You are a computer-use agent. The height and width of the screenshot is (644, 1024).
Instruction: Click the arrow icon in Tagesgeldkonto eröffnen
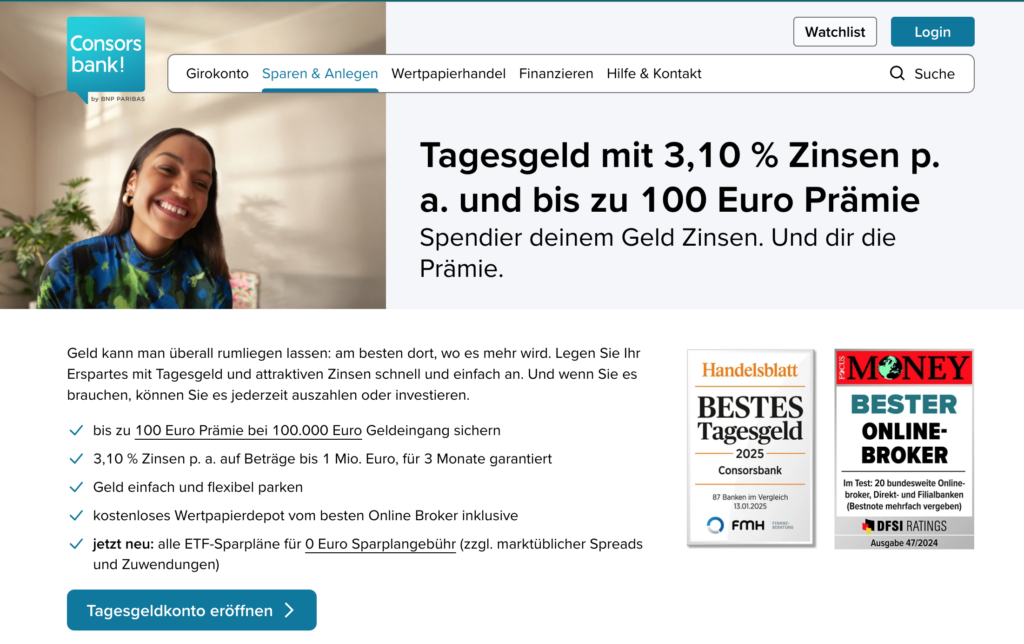pos(289,610)
